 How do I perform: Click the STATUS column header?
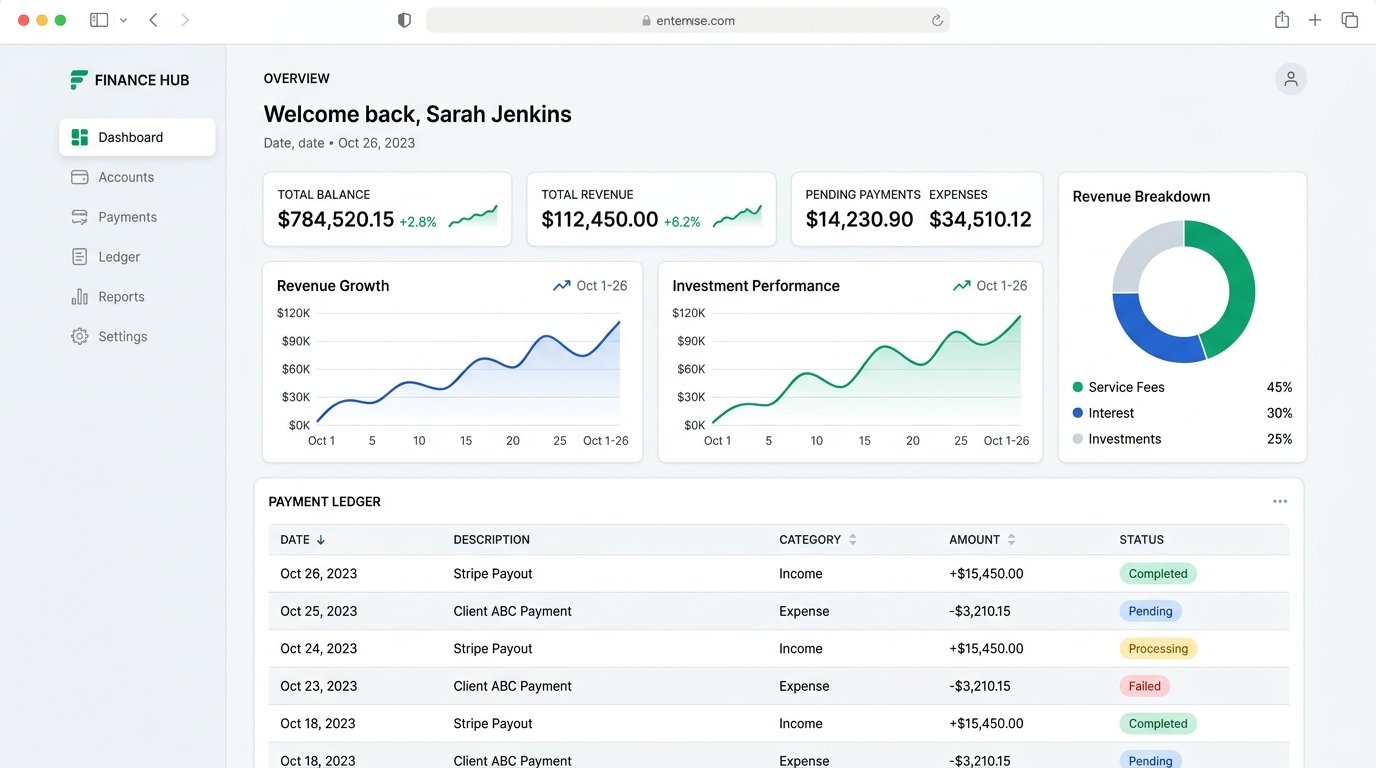point(1142,540)
